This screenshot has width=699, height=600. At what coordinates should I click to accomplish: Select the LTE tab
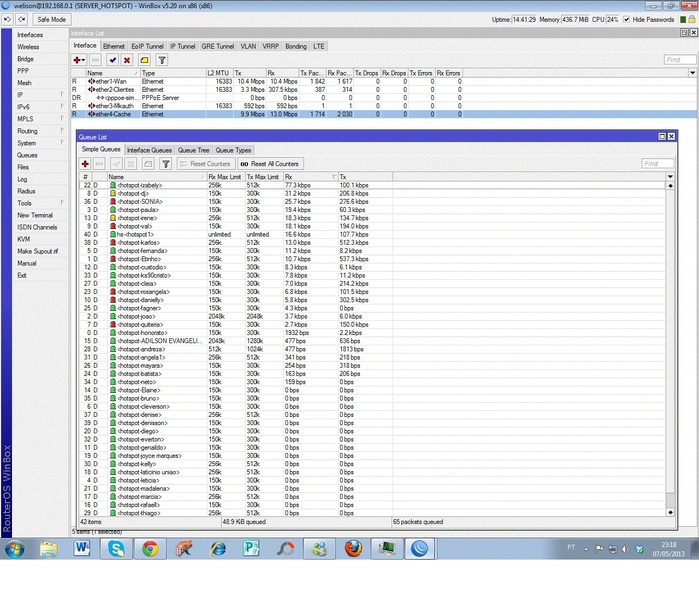[x=319, y=46]
